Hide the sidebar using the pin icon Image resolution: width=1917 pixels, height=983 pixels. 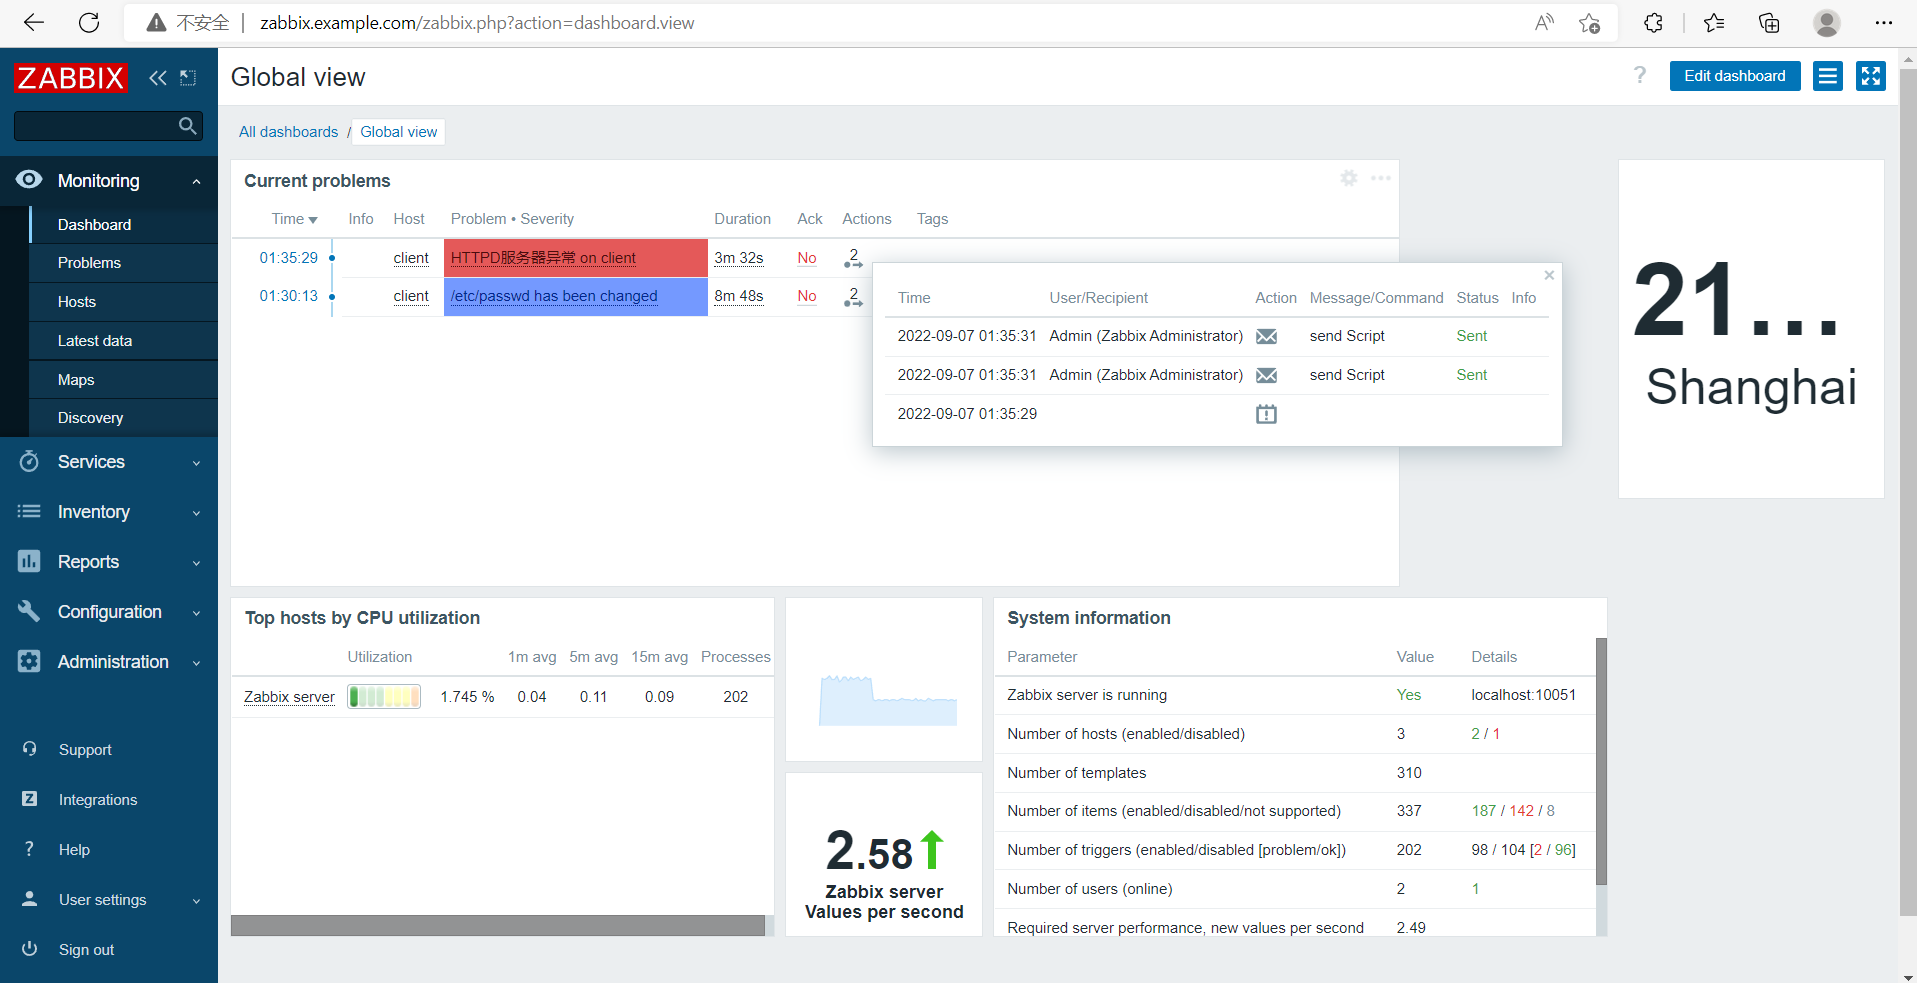click(x=188, y=78)
